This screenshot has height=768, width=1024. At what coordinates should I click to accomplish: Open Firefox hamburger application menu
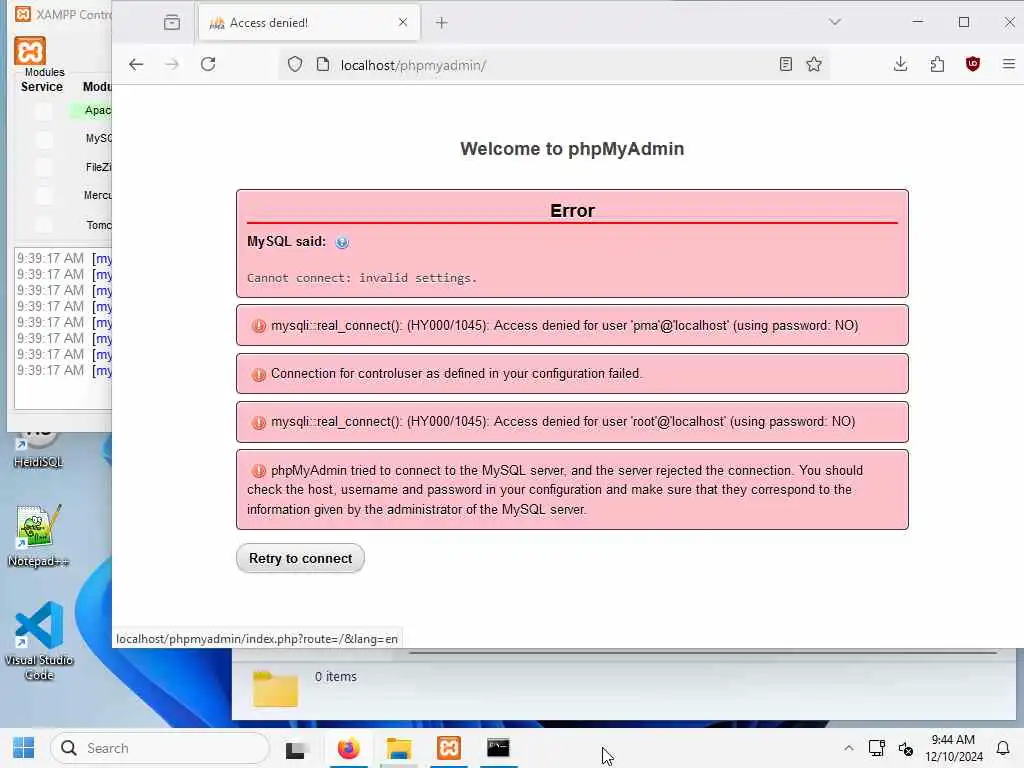pyautogui.click(x=1008, y=64)
